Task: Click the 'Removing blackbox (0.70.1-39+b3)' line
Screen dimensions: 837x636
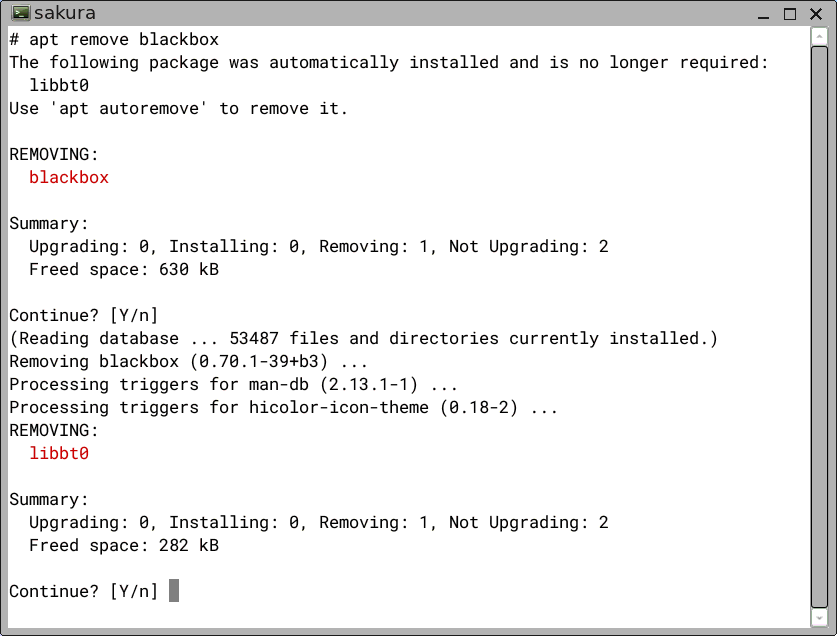Action: click(188, 362)
